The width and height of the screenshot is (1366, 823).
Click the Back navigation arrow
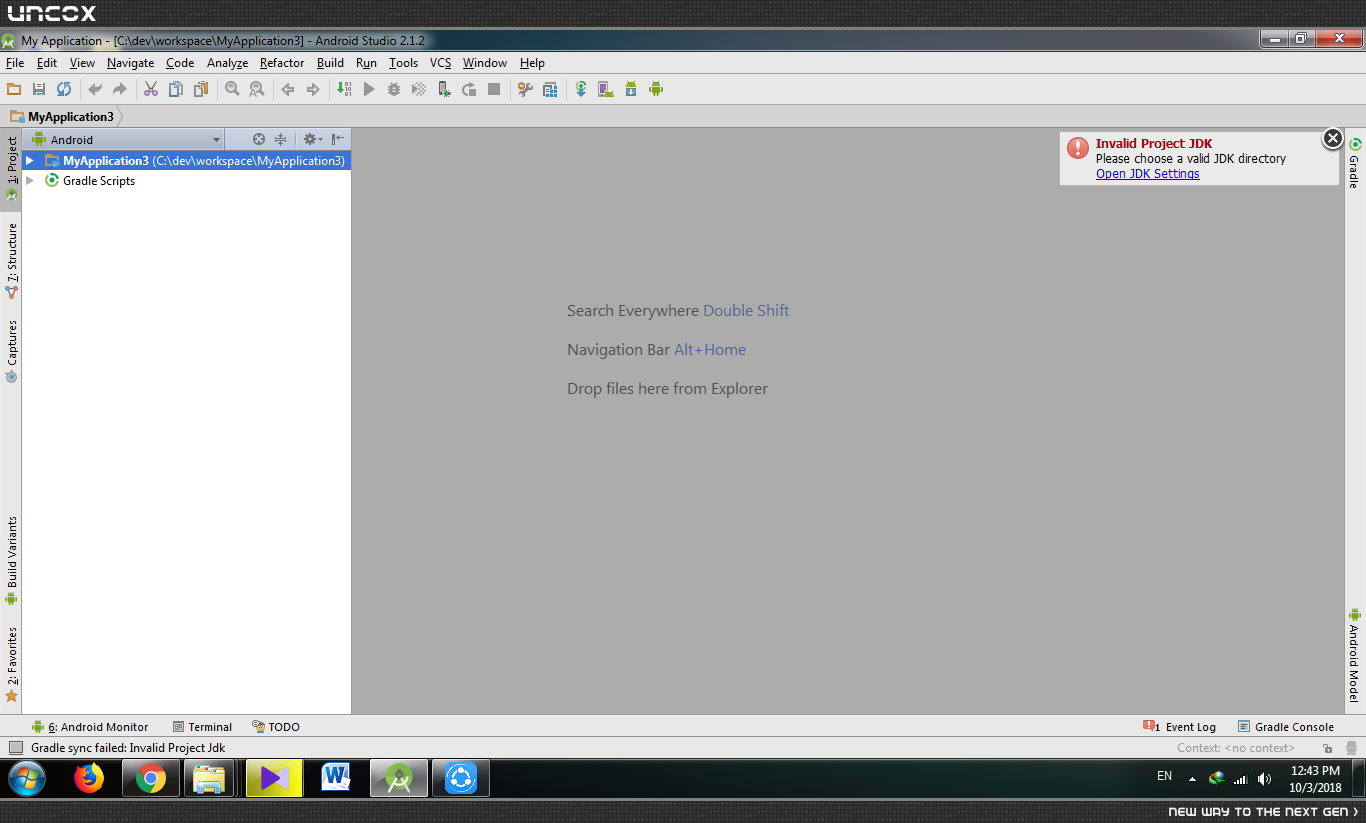click(288, 89)
